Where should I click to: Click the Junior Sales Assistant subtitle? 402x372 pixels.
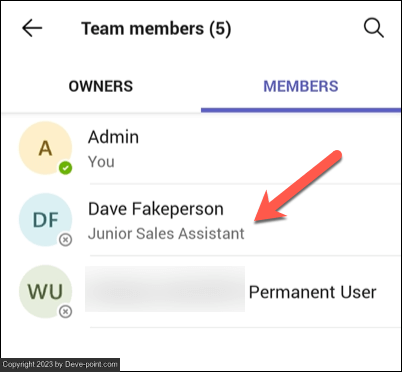(166, 233)
